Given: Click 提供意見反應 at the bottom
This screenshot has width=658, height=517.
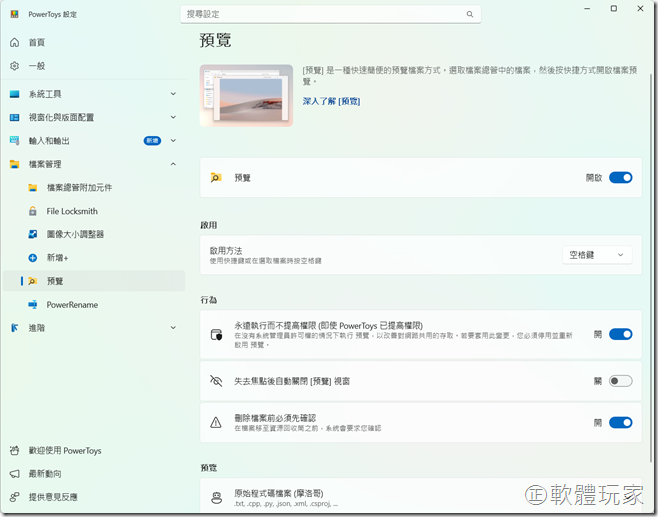Looking at the screenshot, I should click(x=52, y=497).
